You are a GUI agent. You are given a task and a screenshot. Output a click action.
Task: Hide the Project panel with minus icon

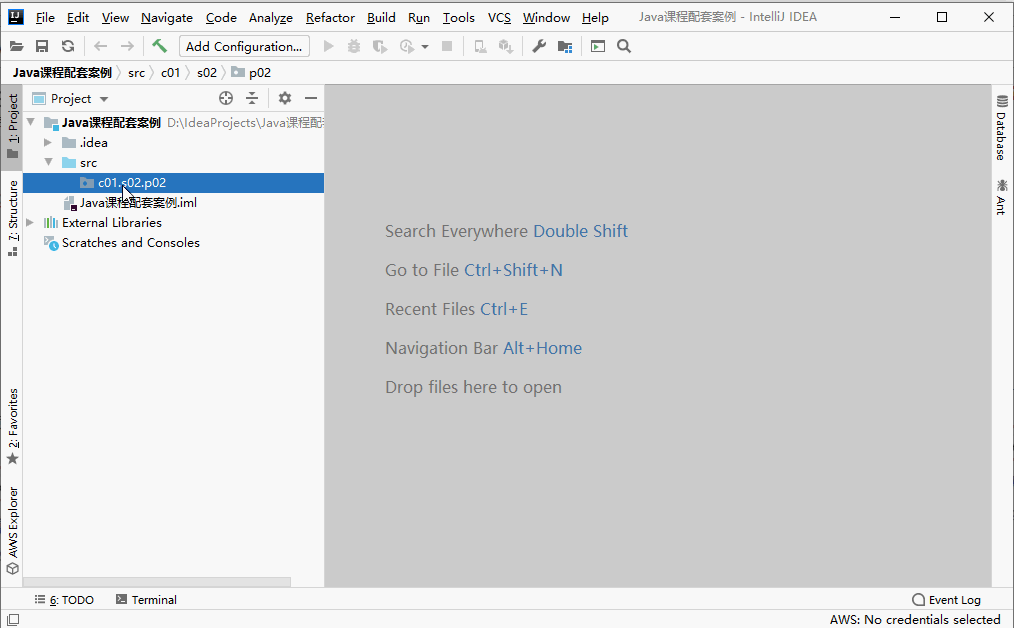point(311,98)
